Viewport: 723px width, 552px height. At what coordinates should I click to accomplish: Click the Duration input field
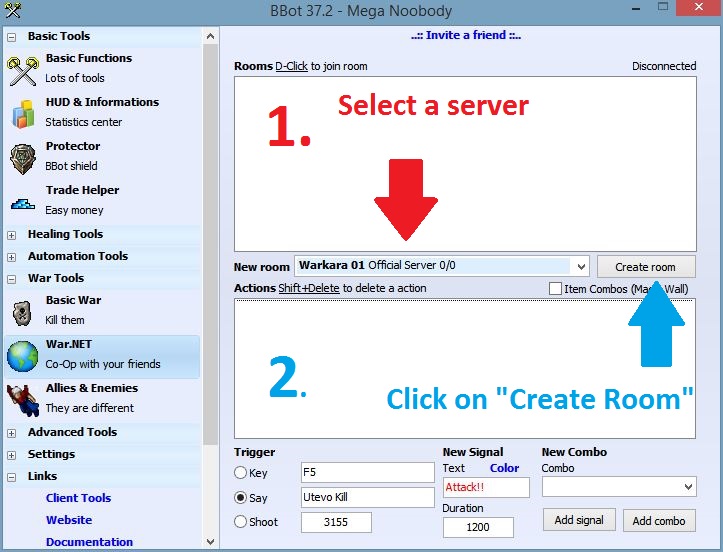(x=477, y=527)
